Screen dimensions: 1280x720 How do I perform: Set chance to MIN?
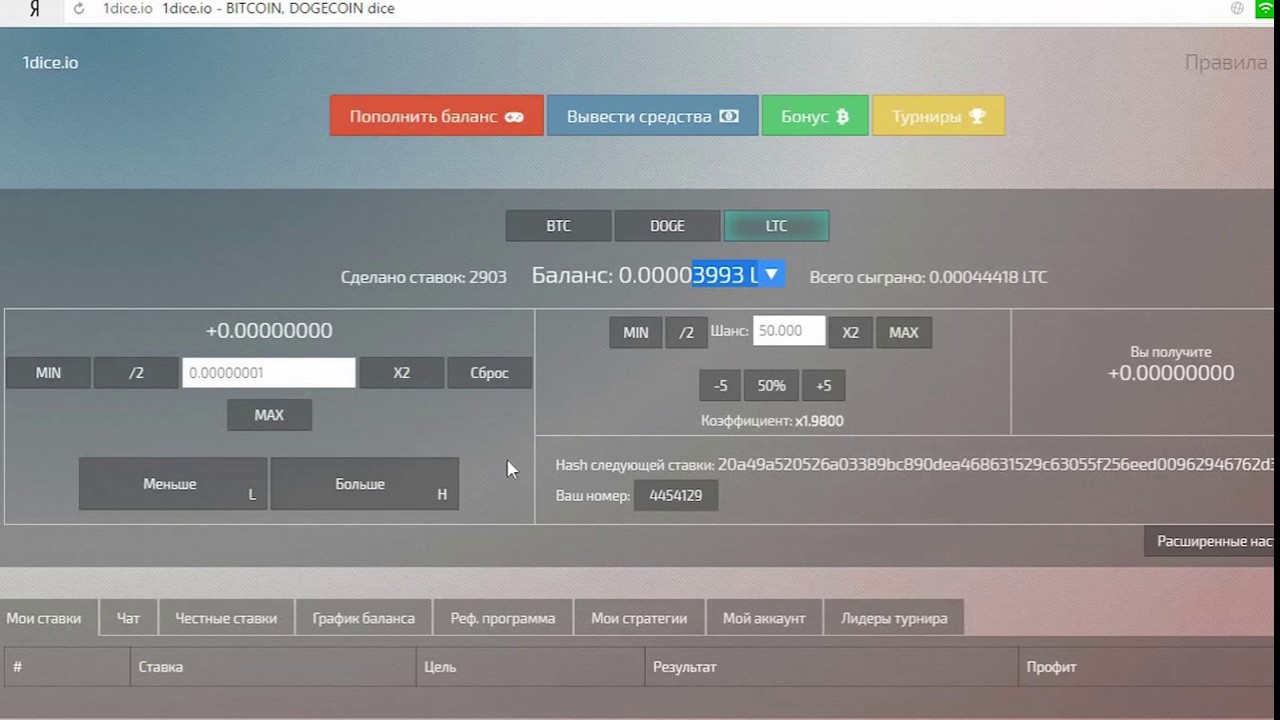coord(636,333)
